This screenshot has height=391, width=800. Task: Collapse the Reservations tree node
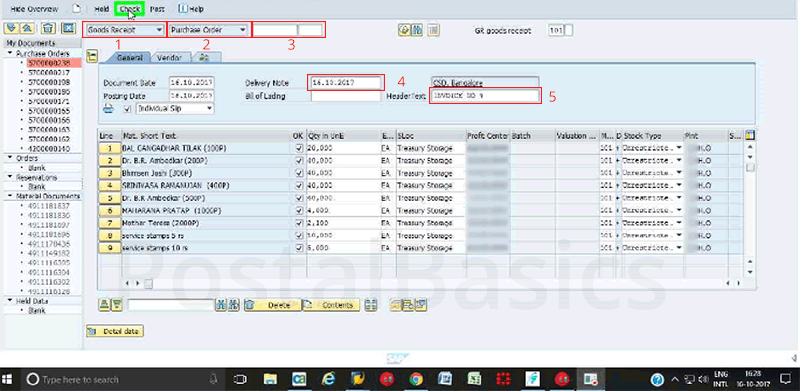point(10,177)
